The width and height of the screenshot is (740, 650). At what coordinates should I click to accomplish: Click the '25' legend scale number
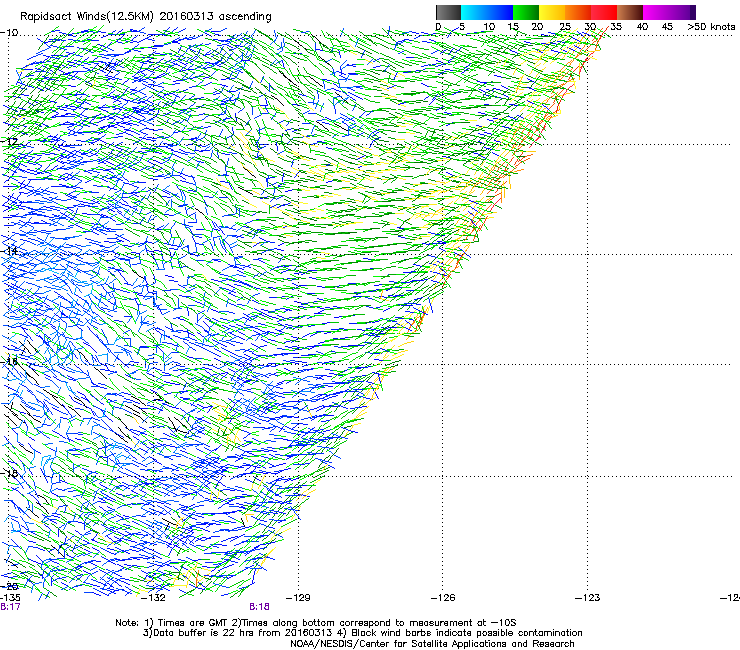tap(565, 27)
